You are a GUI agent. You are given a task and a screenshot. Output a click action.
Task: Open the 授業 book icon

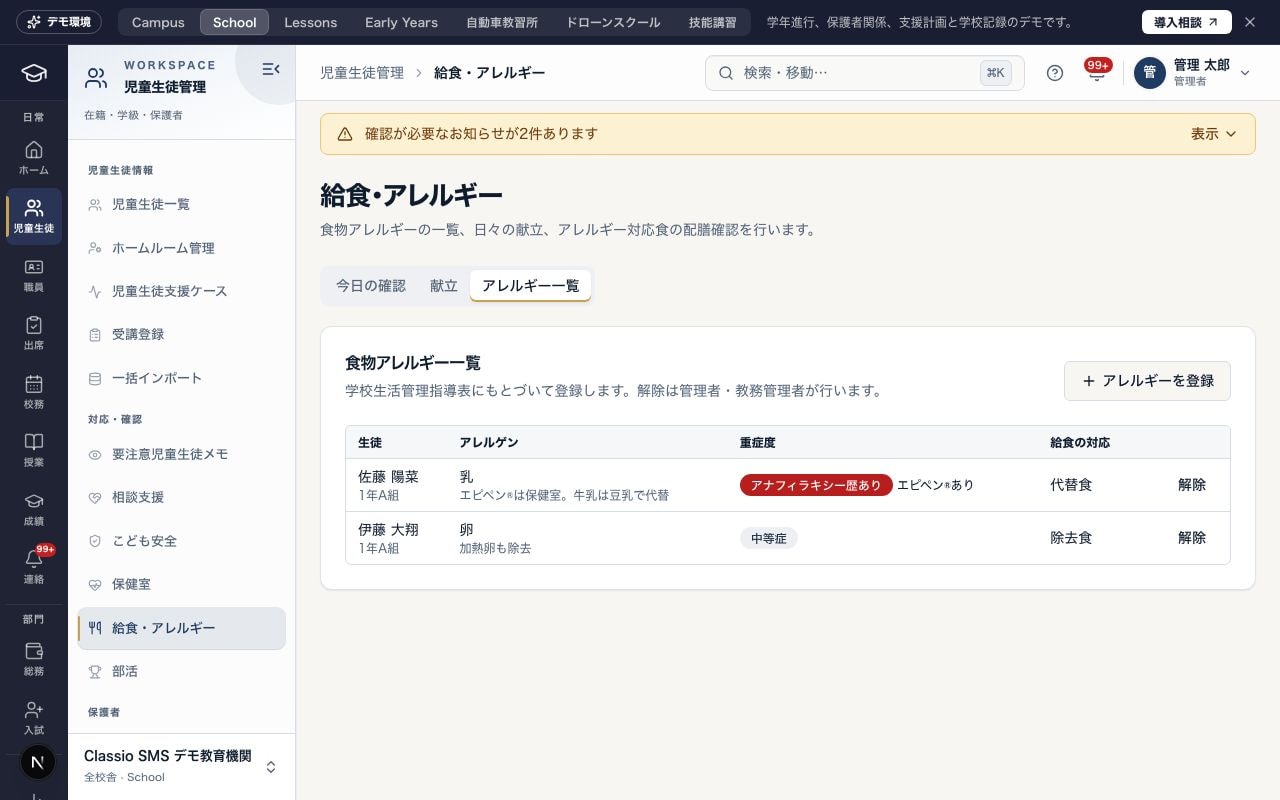pos(33,450)
